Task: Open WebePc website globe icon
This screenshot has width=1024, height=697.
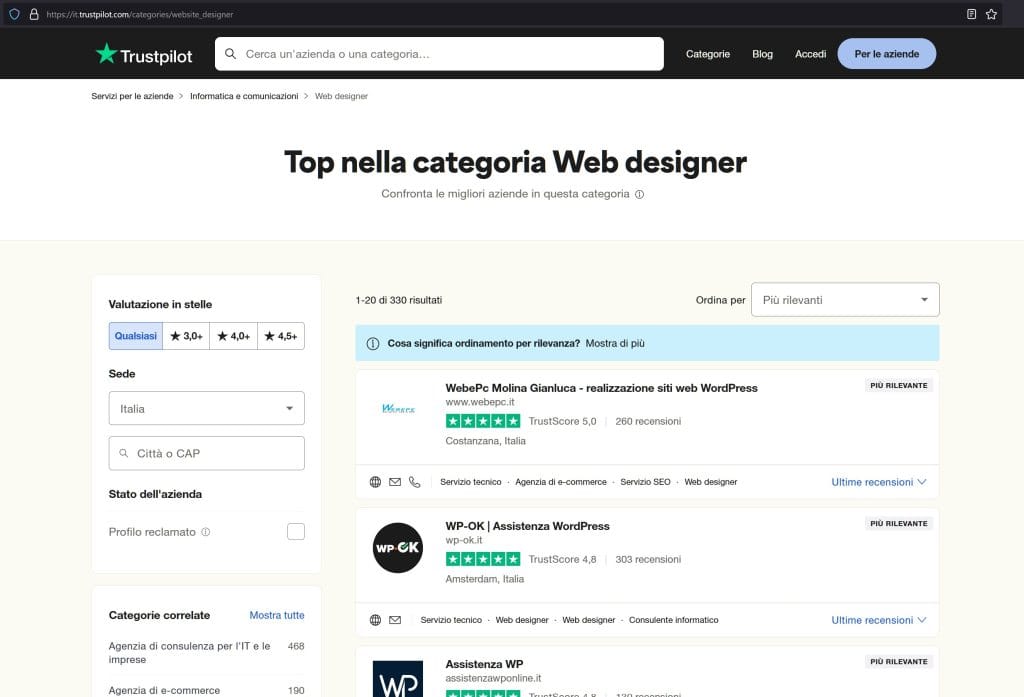Action: [x=376, y=482]
